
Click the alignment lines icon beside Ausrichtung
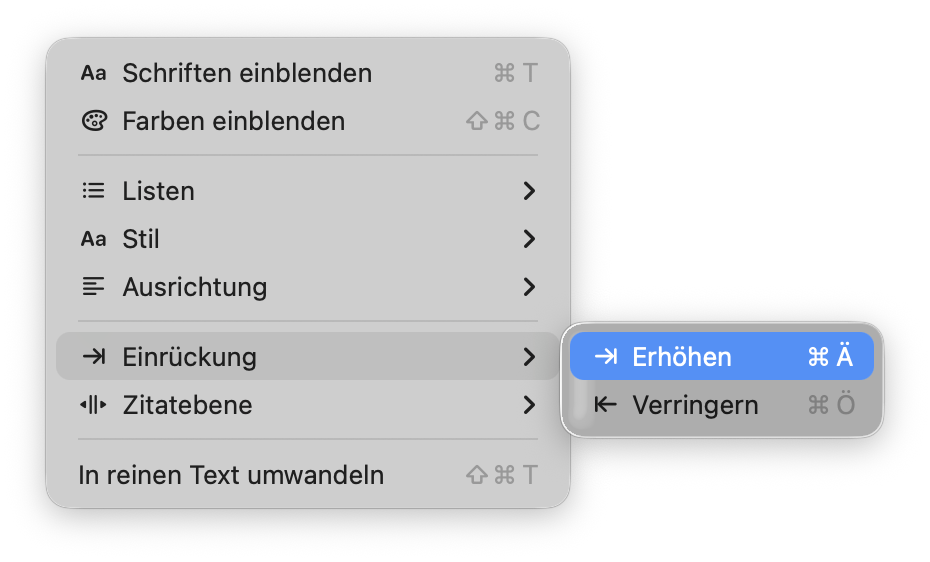tap(93, 287)
